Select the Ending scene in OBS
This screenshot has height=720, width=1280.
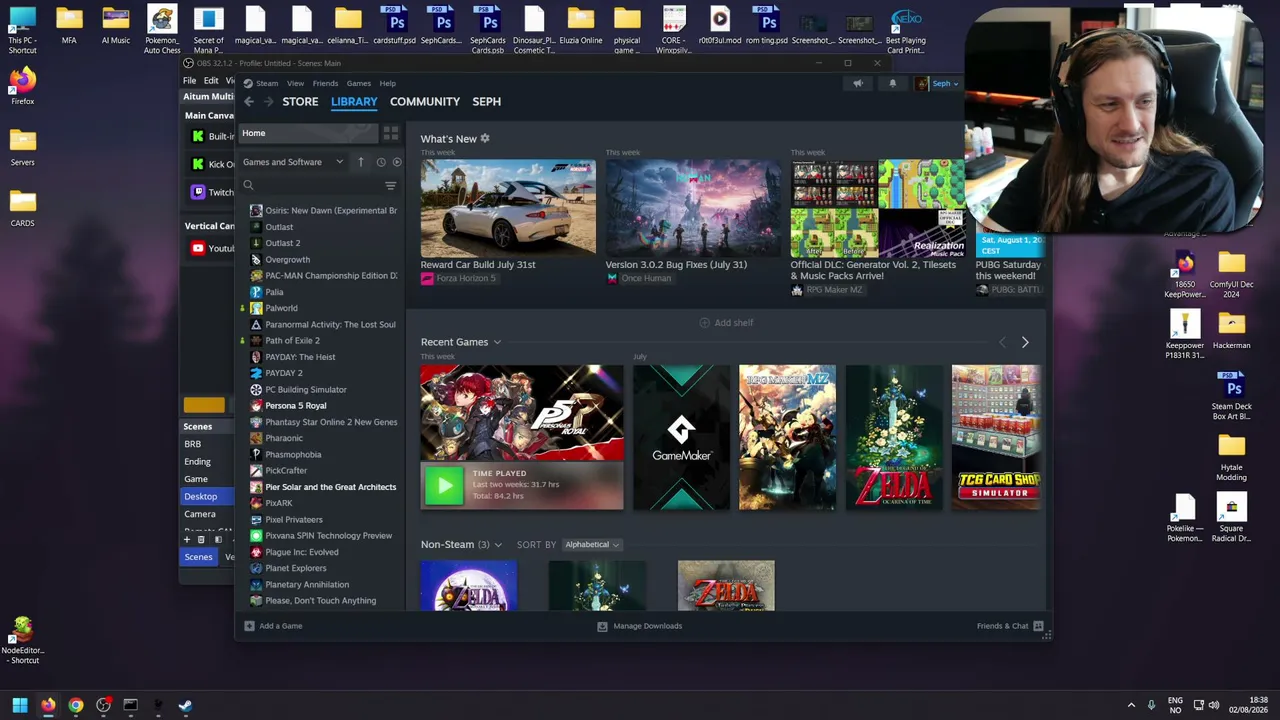pos(197,462)
